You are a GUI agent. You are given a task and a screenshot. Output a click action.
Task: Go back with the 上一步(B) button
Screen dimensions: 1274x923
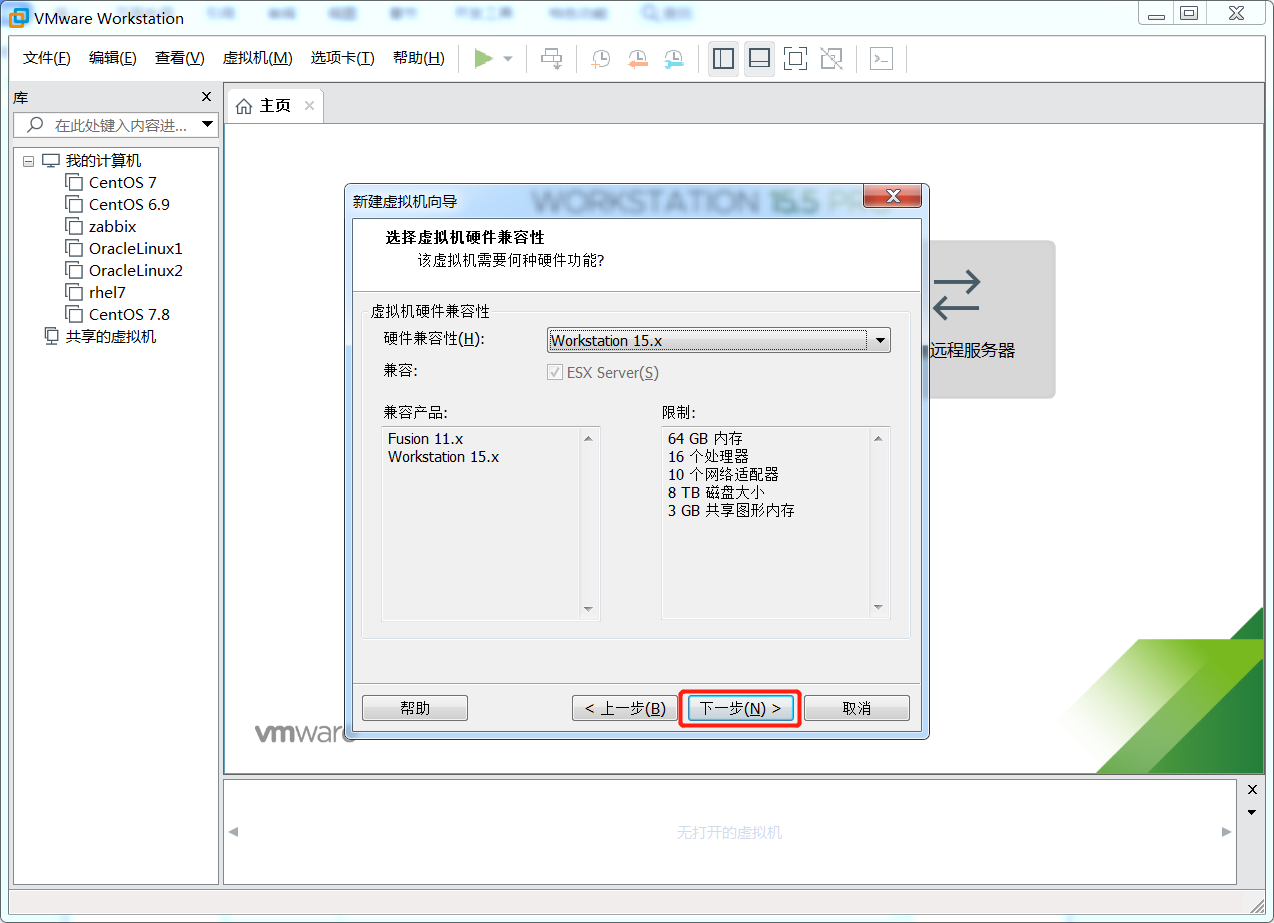(625, 708)
